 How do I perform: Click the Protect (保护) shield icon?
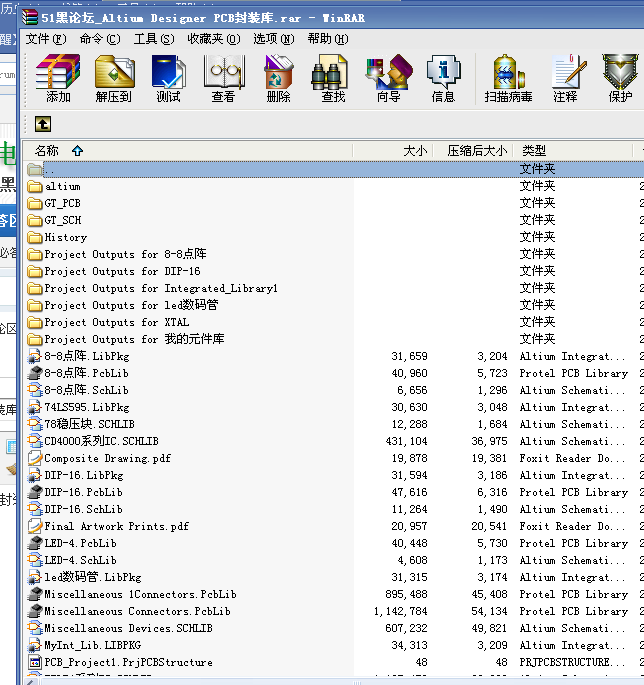click(620, 79)
